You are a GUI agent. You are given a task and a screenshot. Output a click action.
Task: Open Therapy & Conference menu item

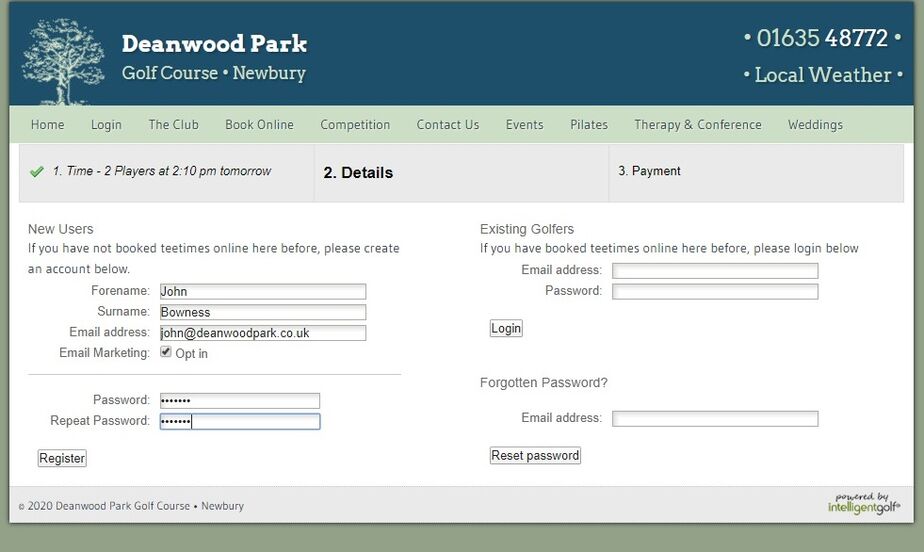coord(698,125)
